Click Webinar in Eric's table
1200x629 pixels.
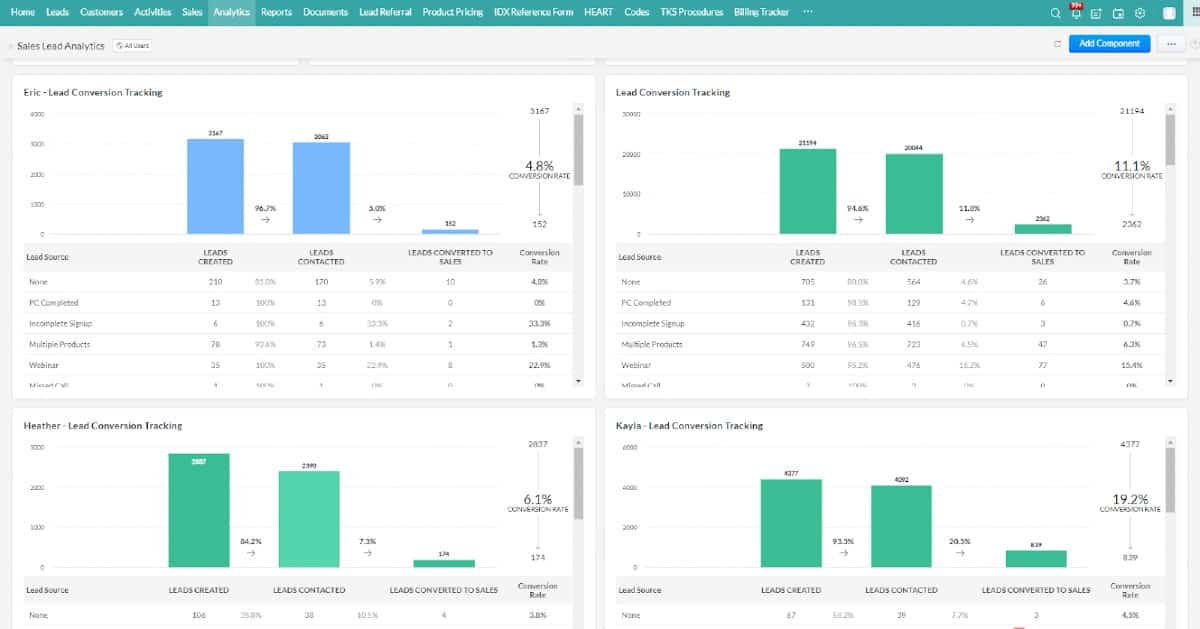pyautogui.click(x=43, y=365)
